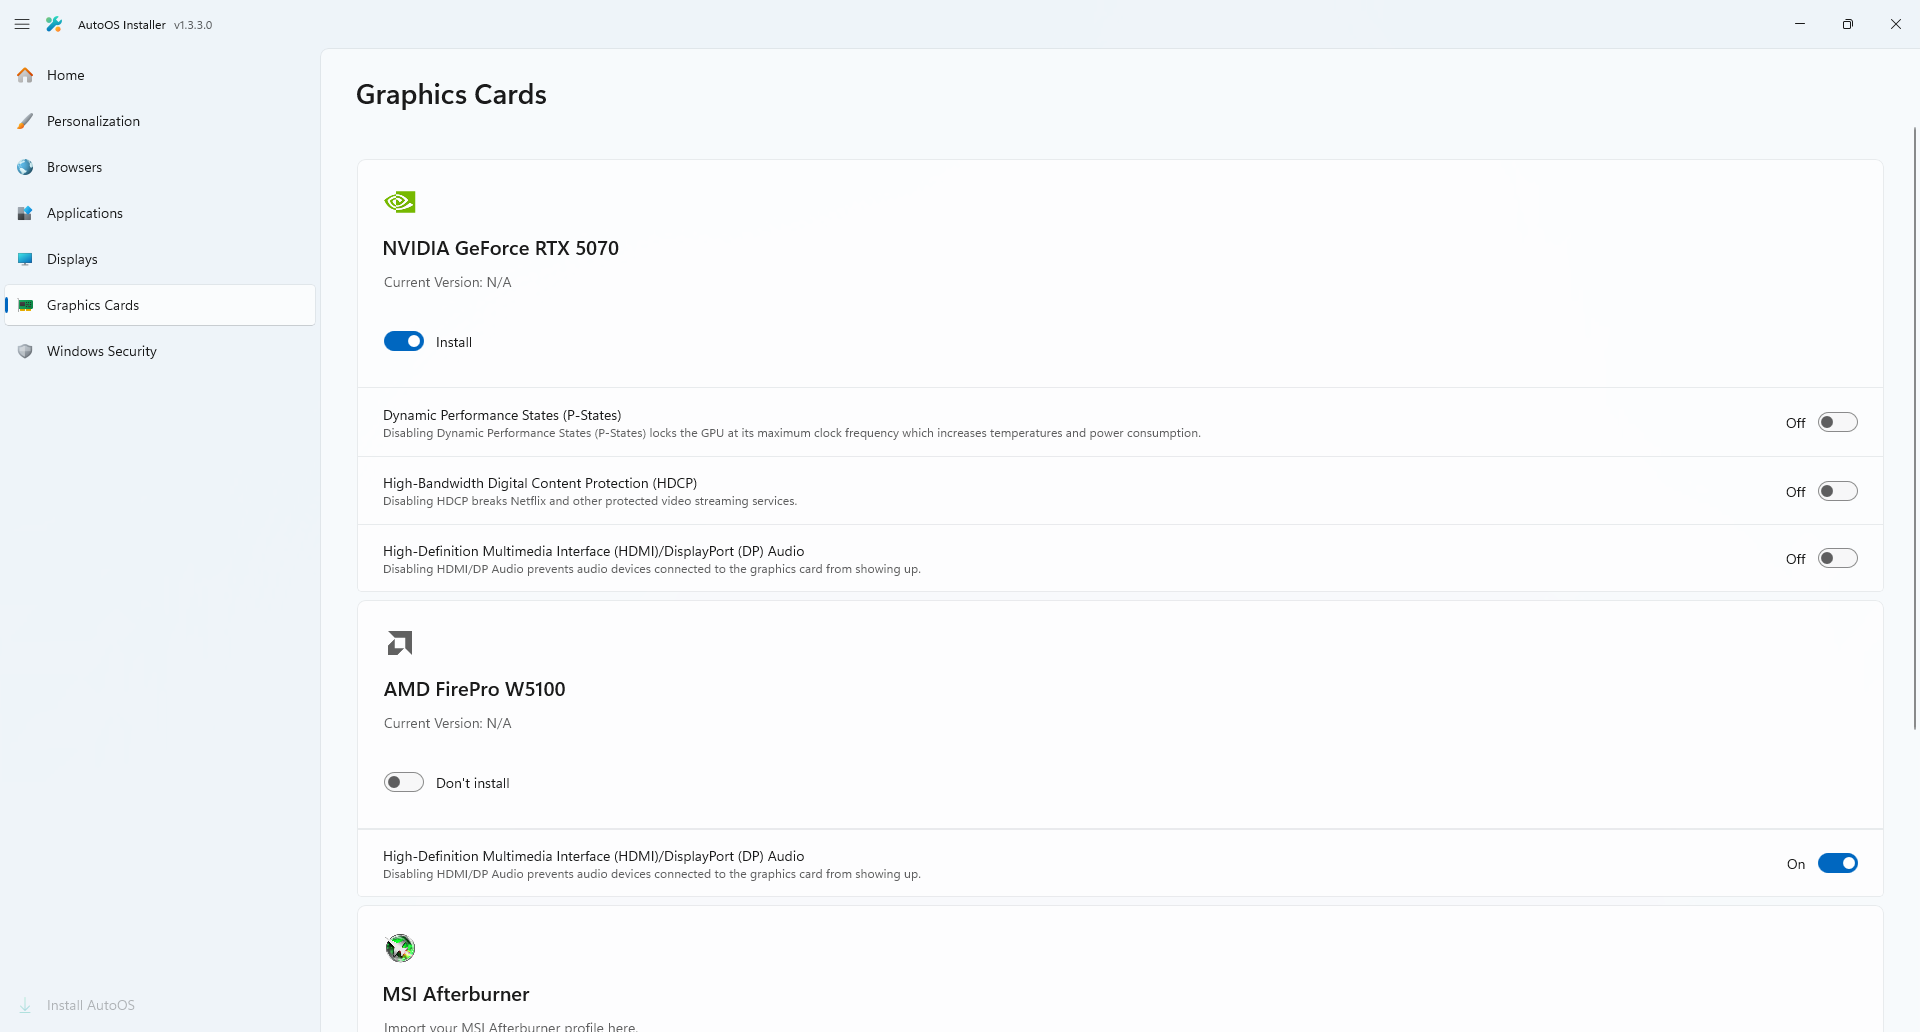
Task: Click the Install AutoOS download arrow icon
Action: click(x=25, y=1005)
